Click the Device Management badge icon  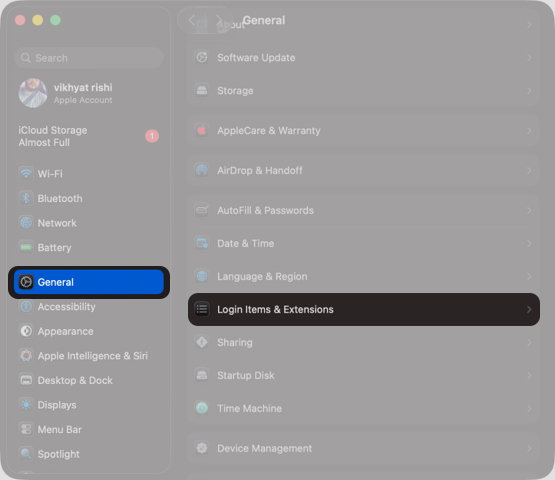pos(202,448)
